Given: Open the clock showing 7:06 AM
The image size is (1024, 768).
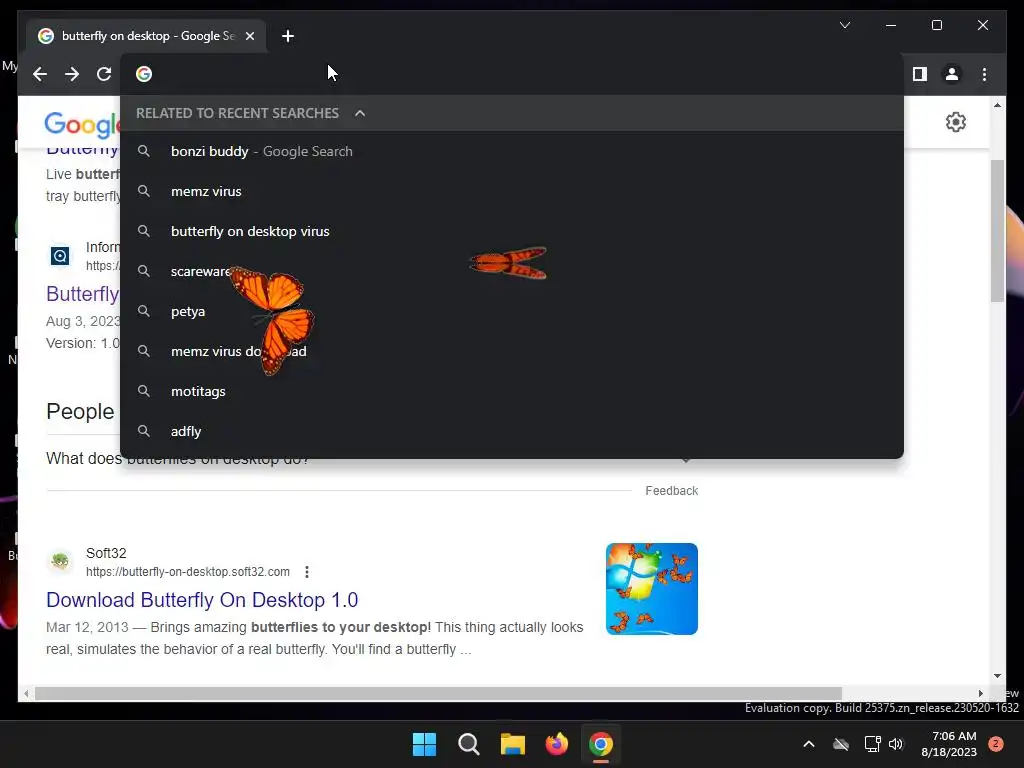Looking at the screenshot, I should pyautogui.click(x=949, y=744).
